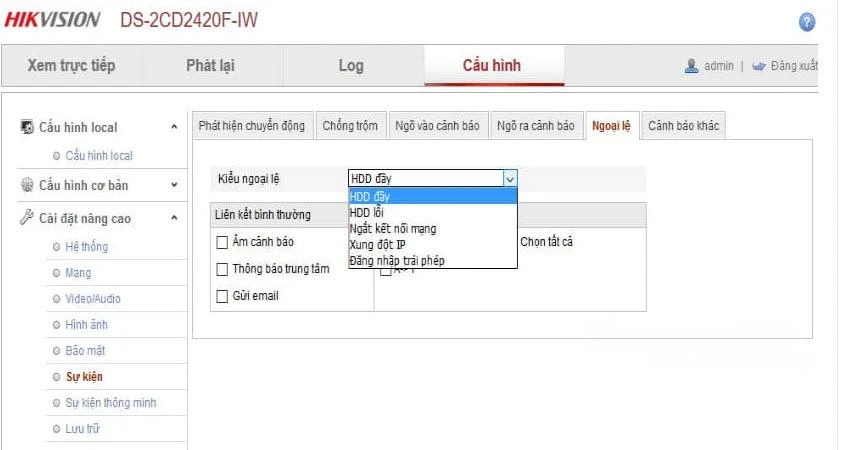Choose Đăng nhập trái phép in list

397,260
